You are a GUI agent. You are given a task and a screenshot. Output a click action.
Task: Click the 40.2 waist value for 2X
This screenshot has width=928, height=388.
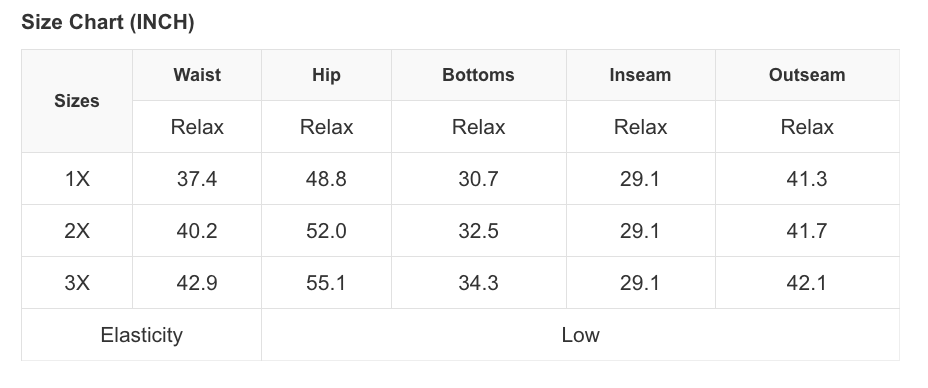197,231
